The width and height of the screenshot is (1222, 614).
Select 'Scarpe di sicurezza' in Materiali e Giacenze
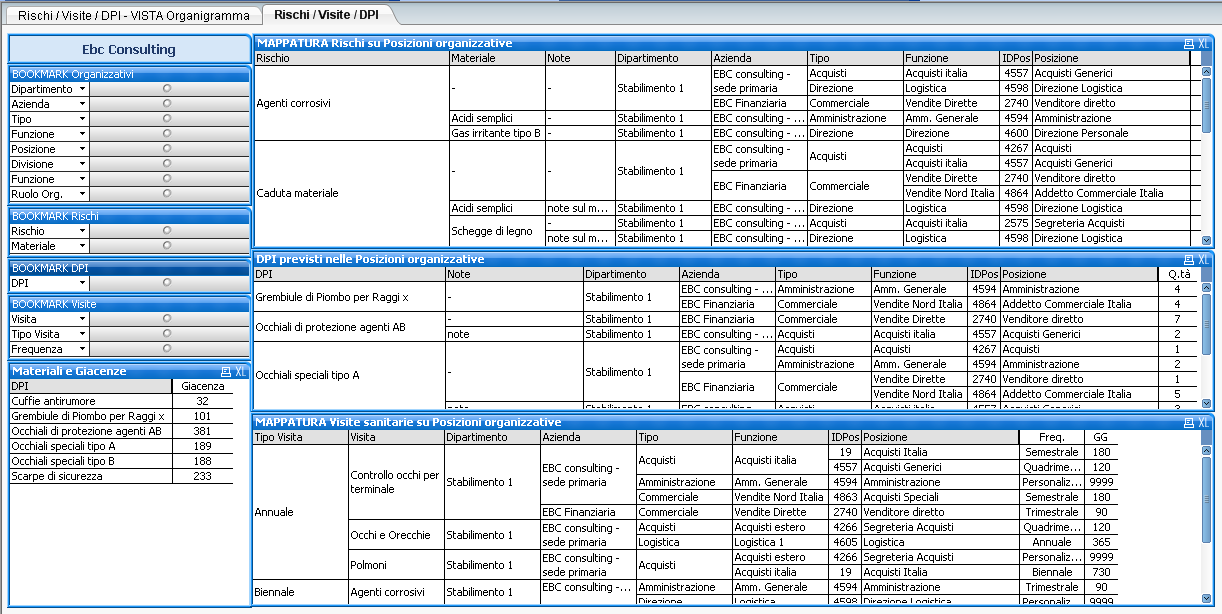[x=90, y=476]
